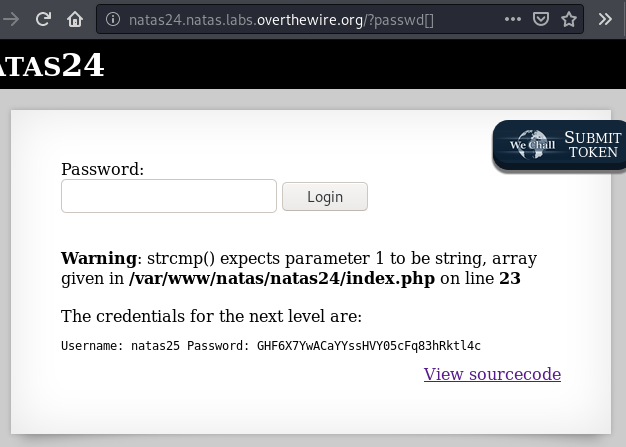Click the Password: field label
The height and width of the screenshot is (447, 626).
(103, 169)
